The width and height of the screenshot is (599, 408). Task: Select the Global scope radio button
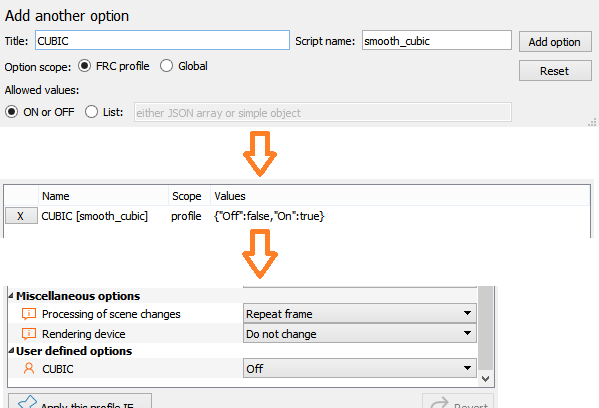tap(167, 66)
